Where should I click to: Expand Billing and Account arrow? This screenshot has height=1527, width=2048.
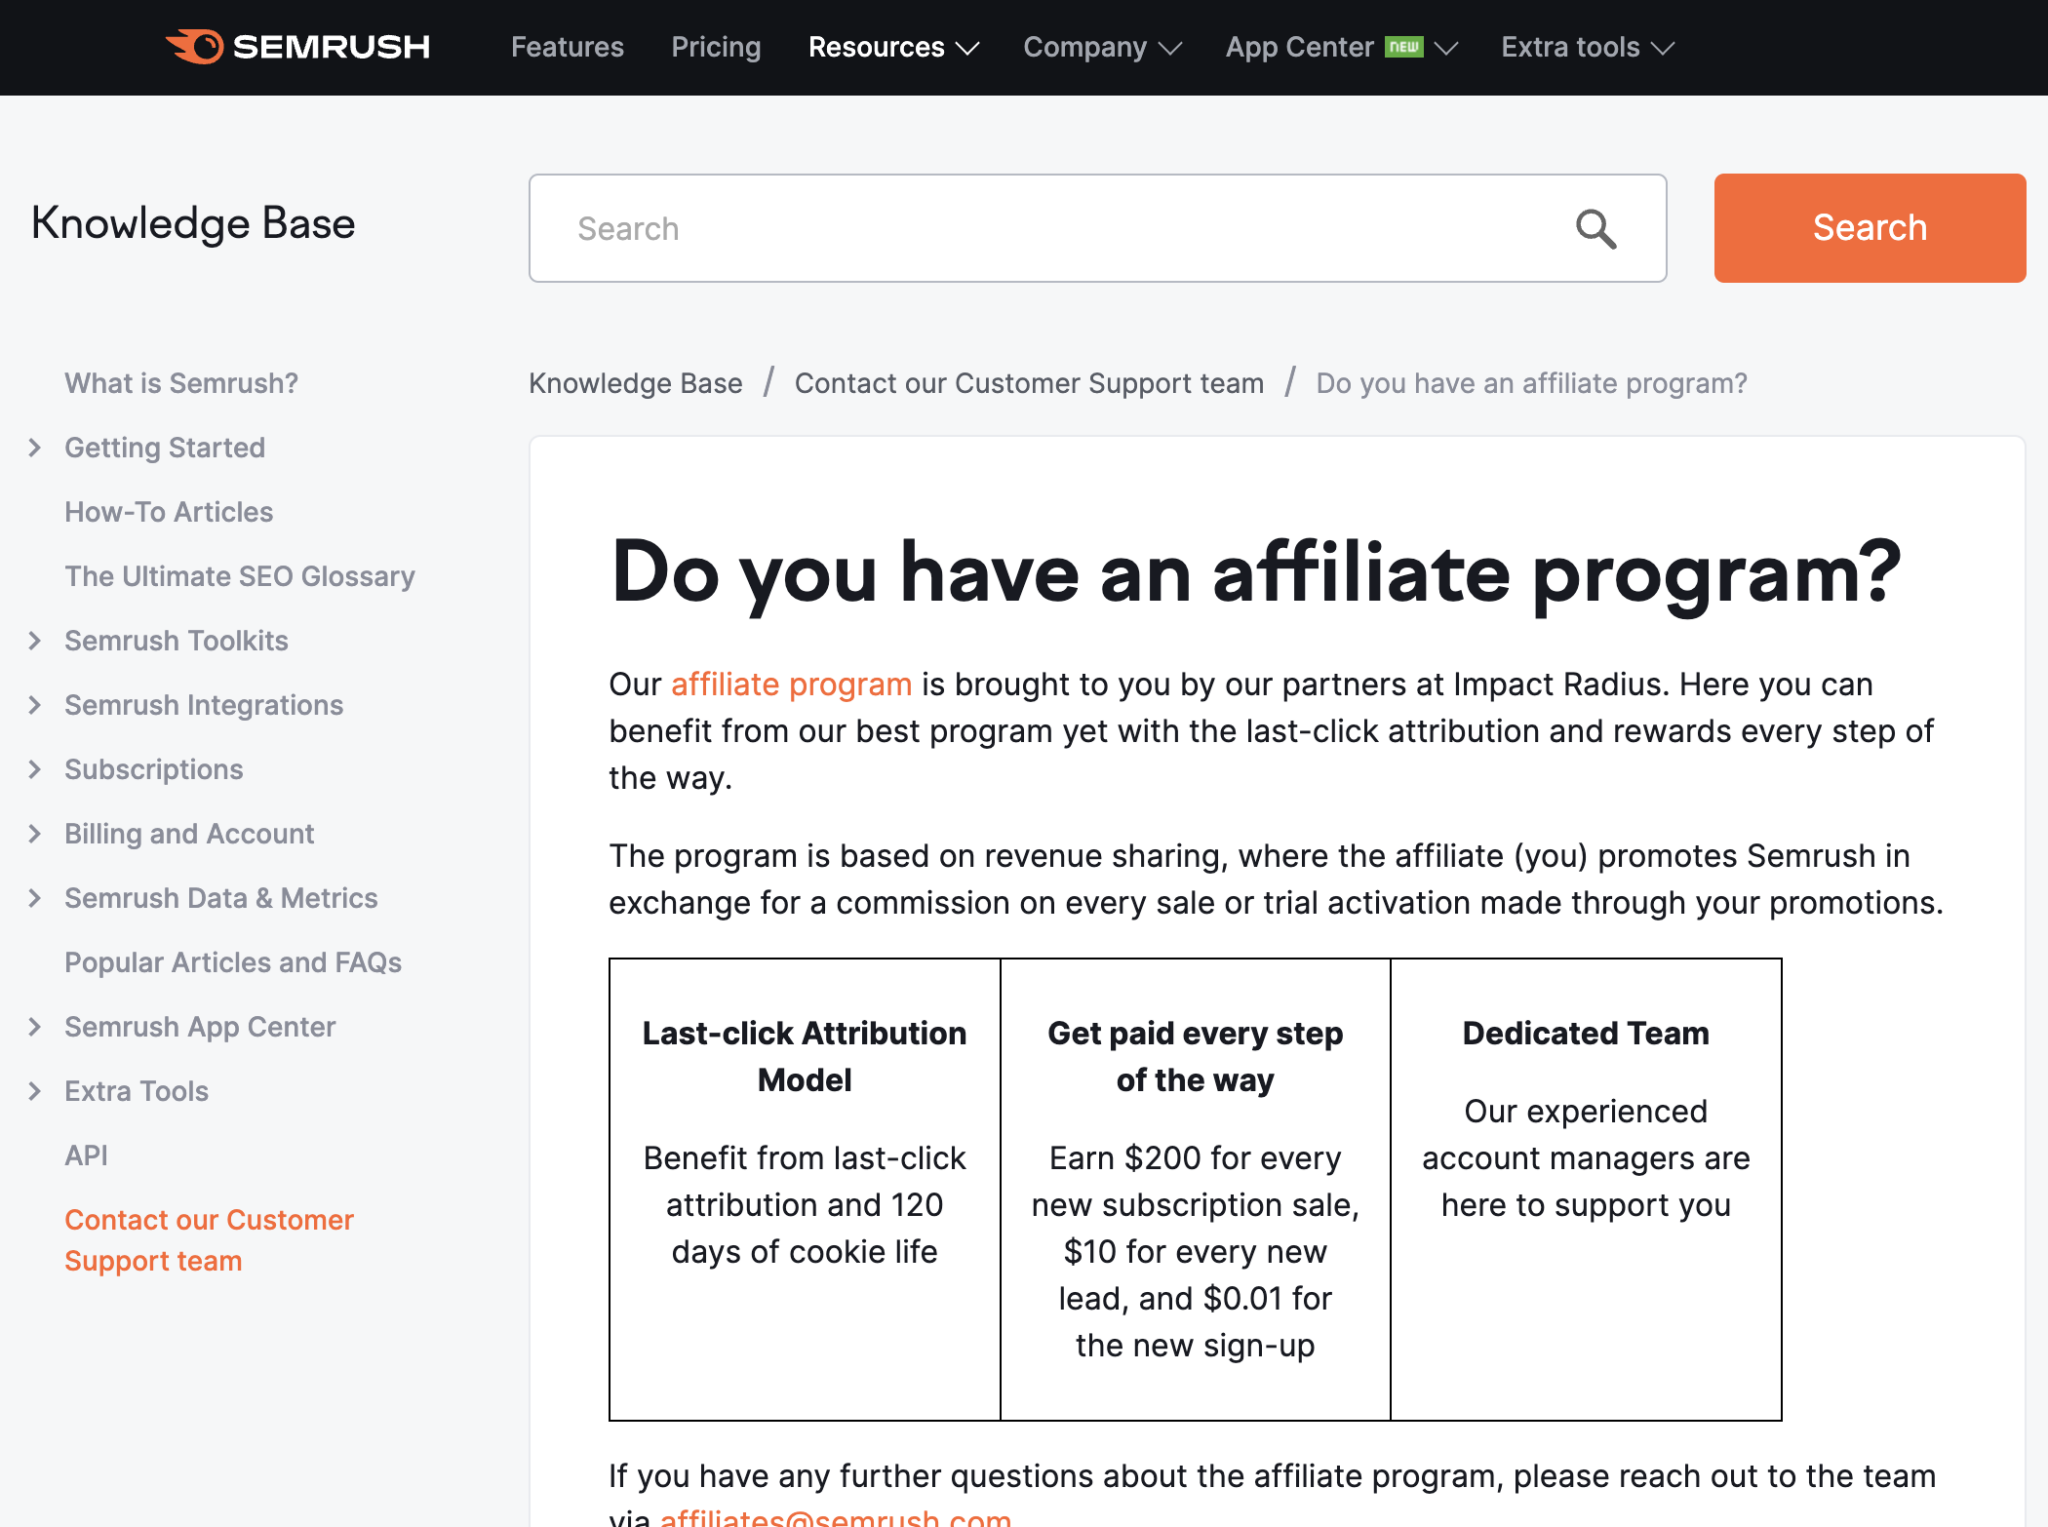[x=35, y=834]
